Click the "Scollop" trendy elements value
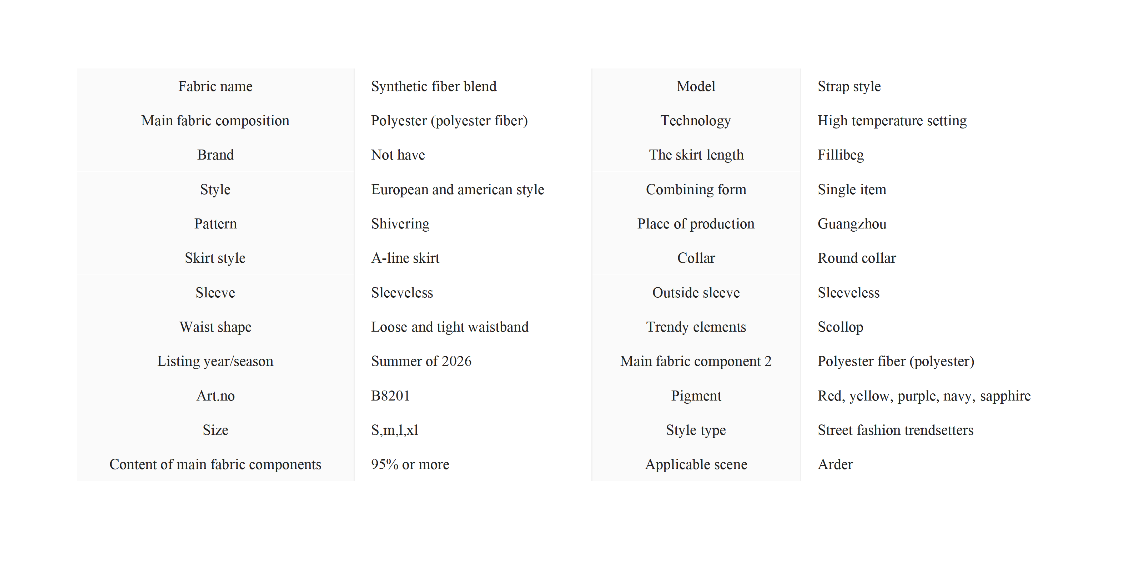Screen dimensions: 1138x570 click(x=840, y=327)
